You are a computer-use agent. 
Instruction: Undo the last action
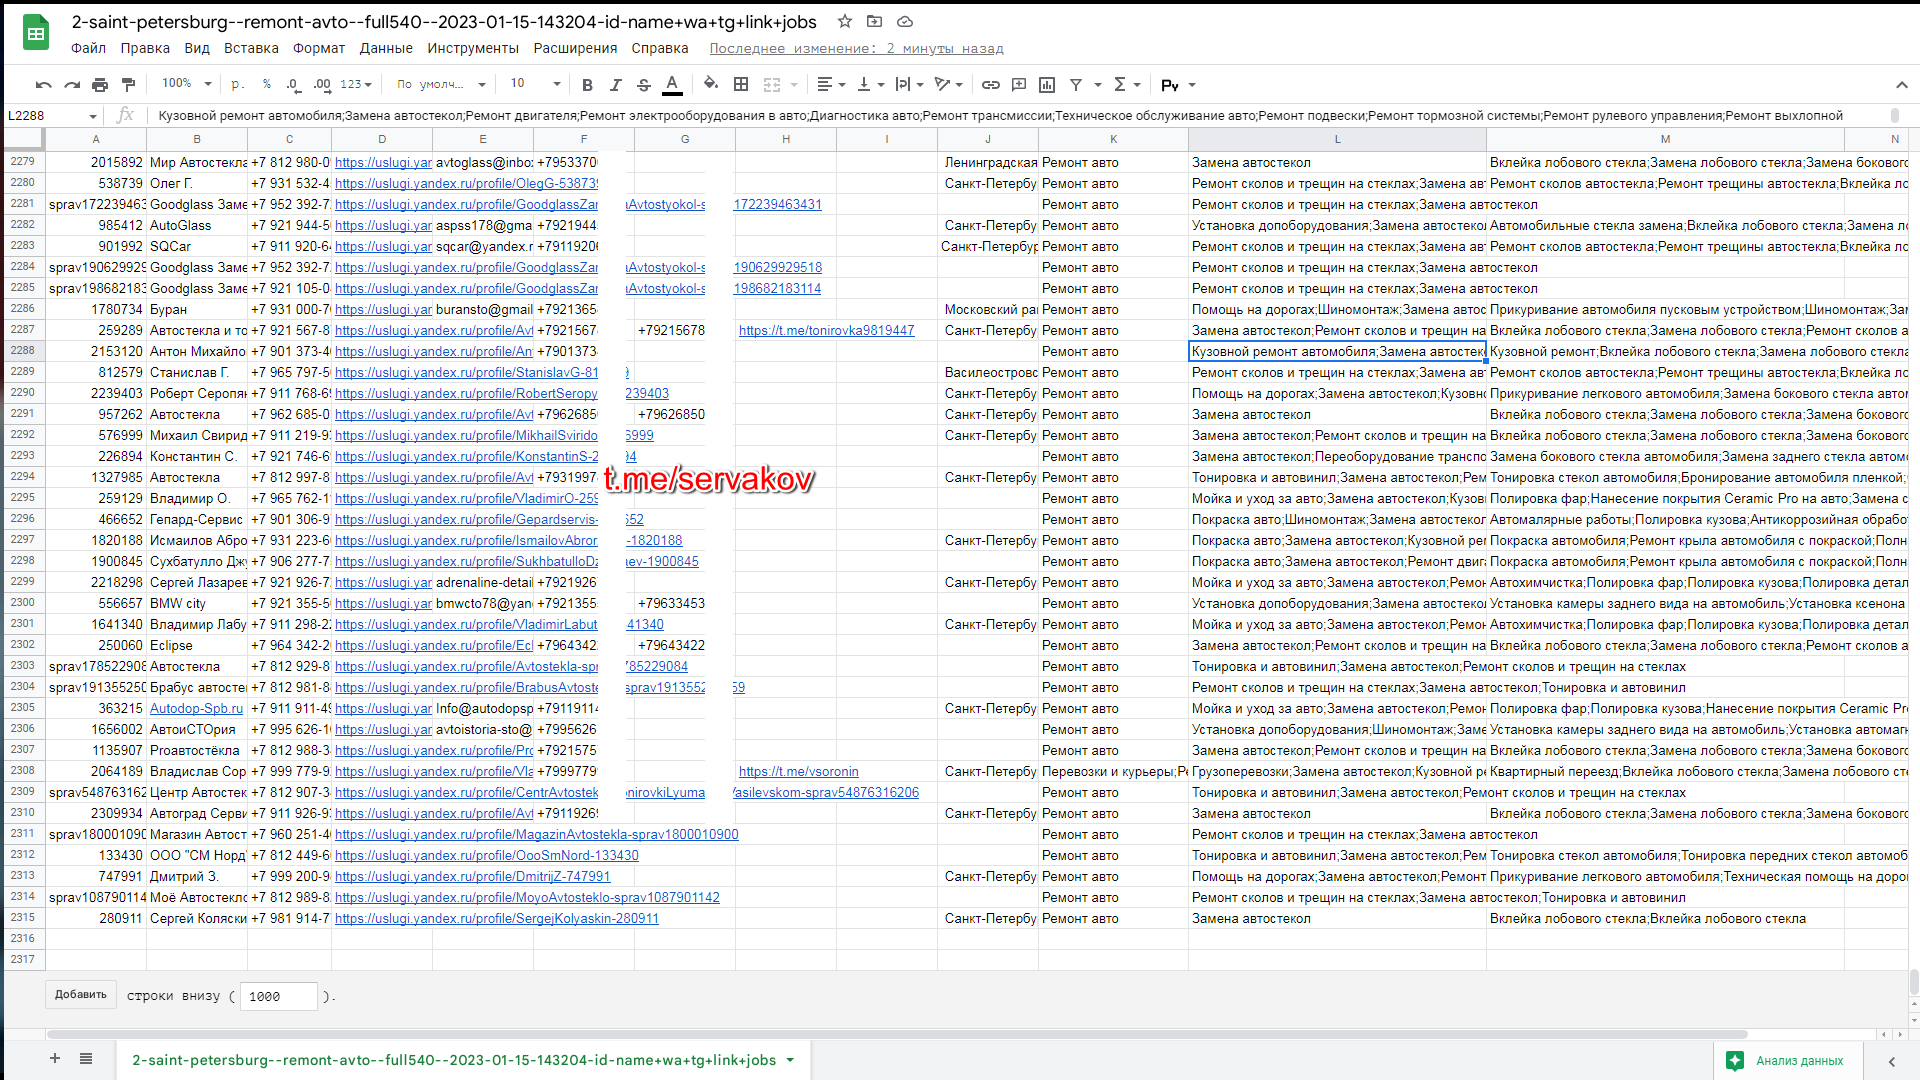pos(43,85)
